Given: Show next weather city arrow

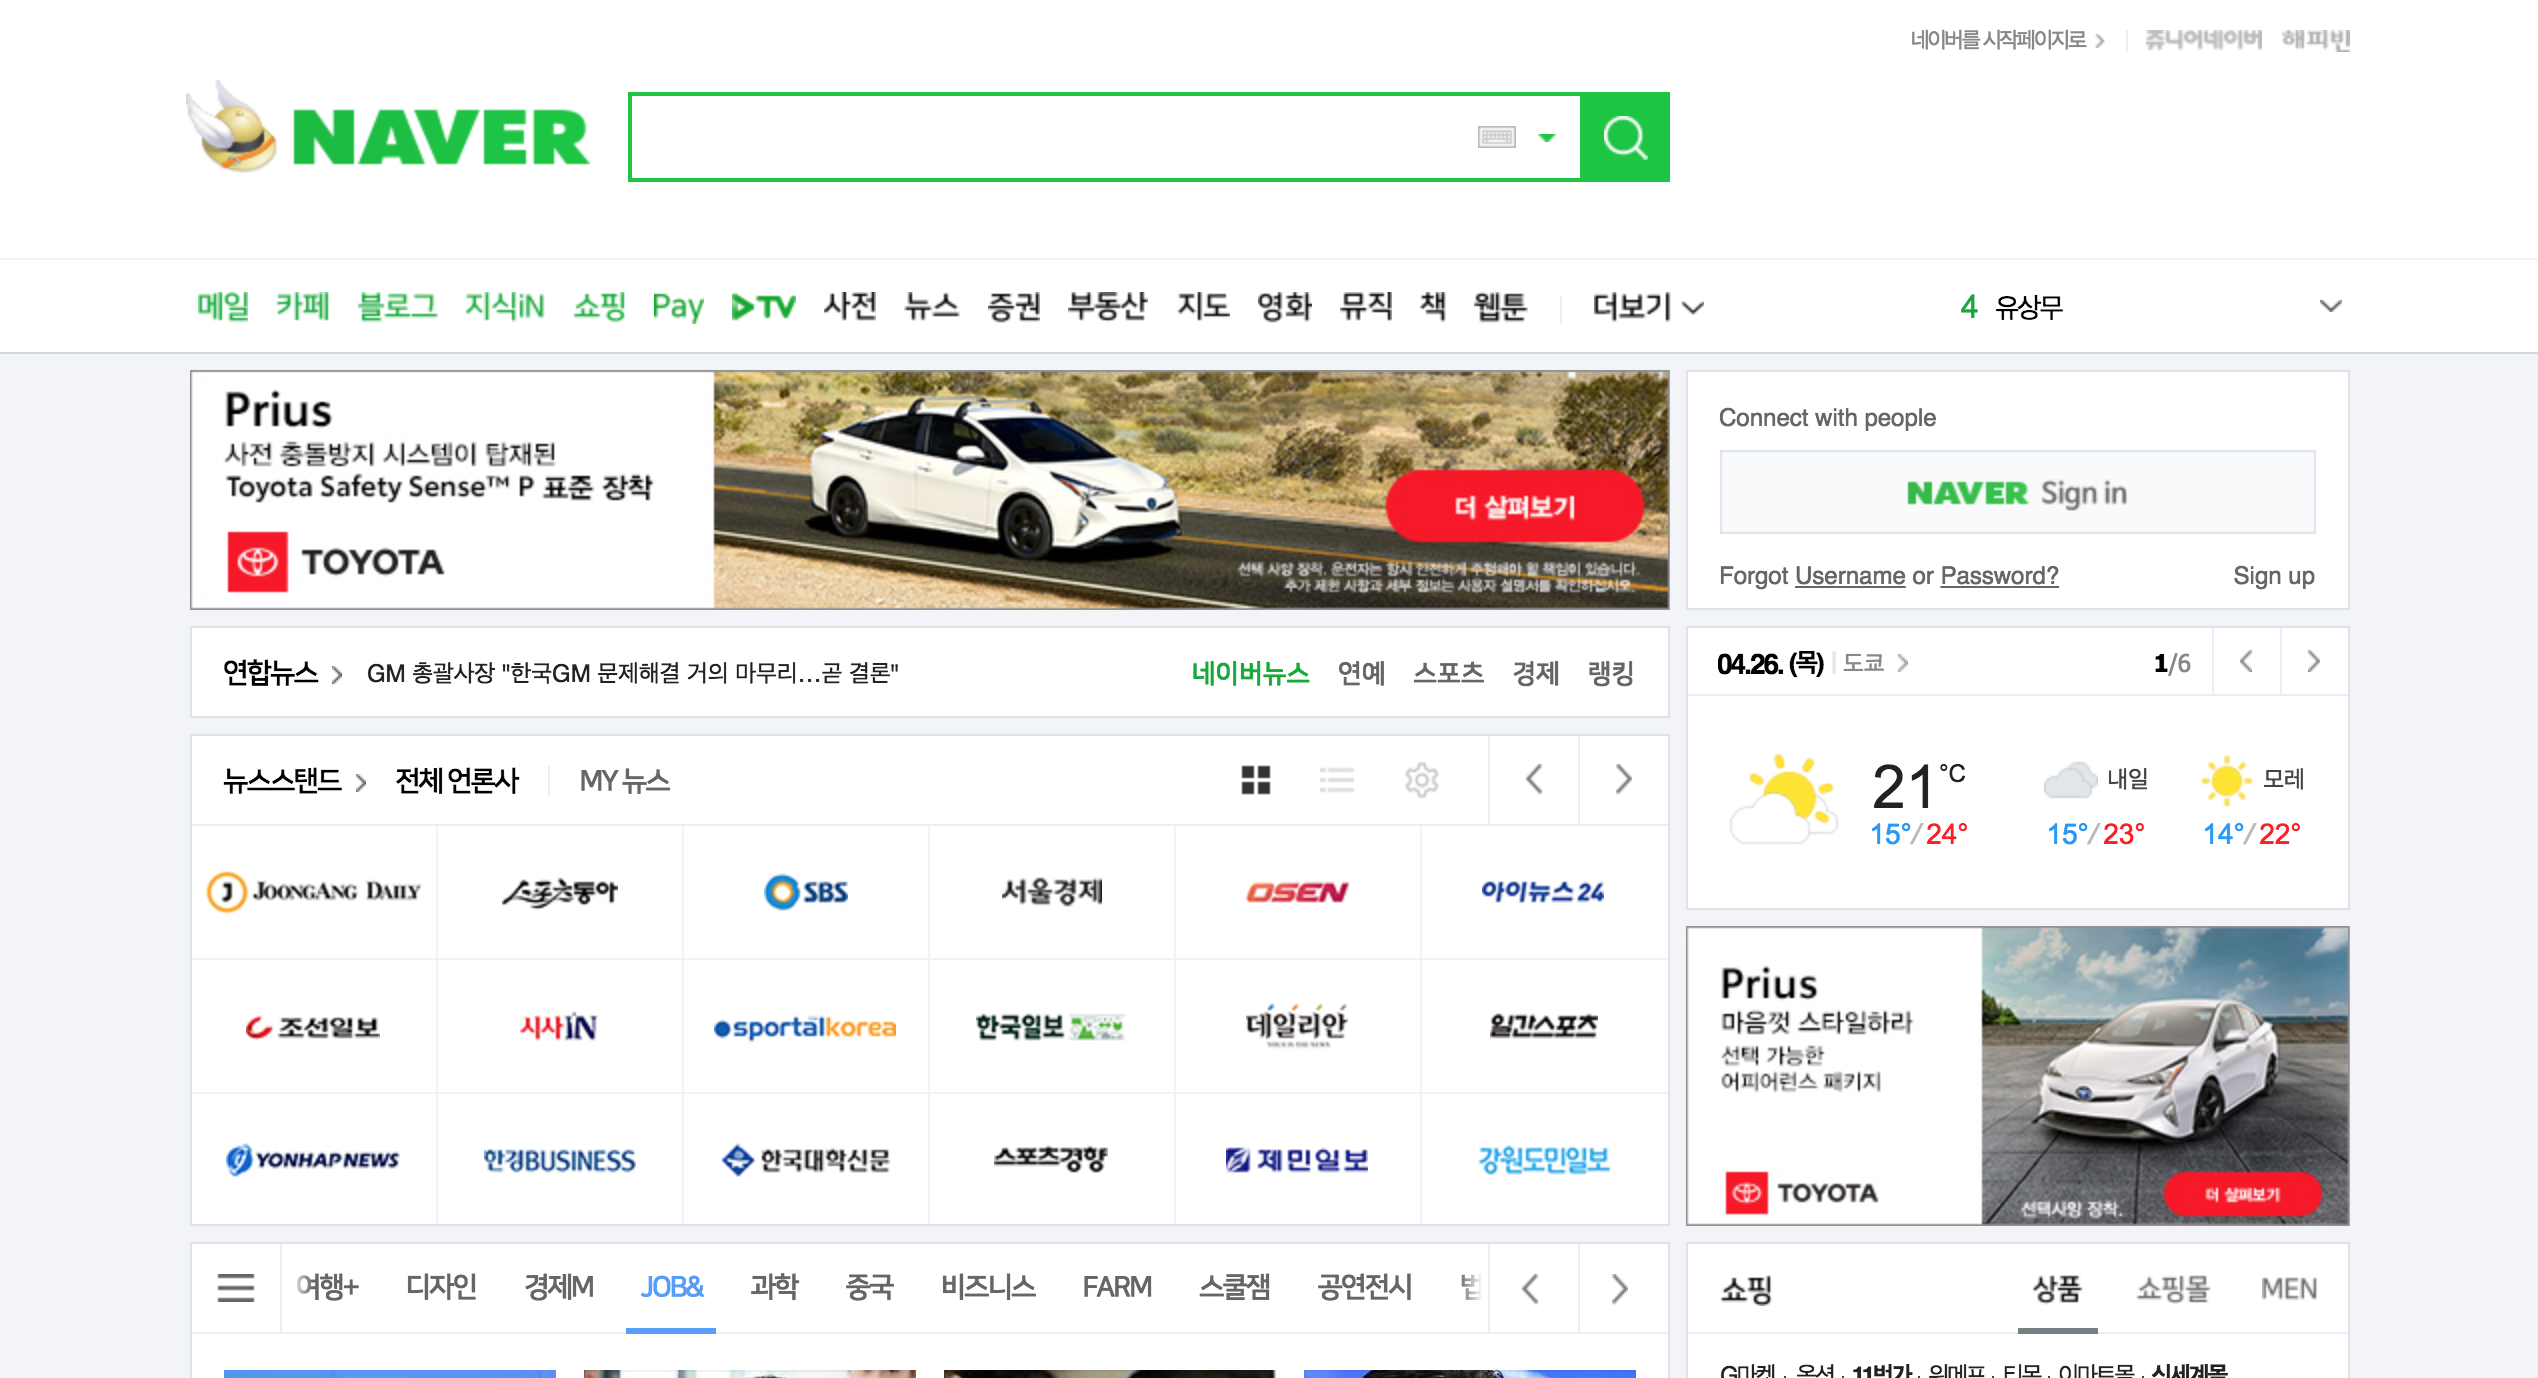Looking at the screenshot, I should [2314, 662].
